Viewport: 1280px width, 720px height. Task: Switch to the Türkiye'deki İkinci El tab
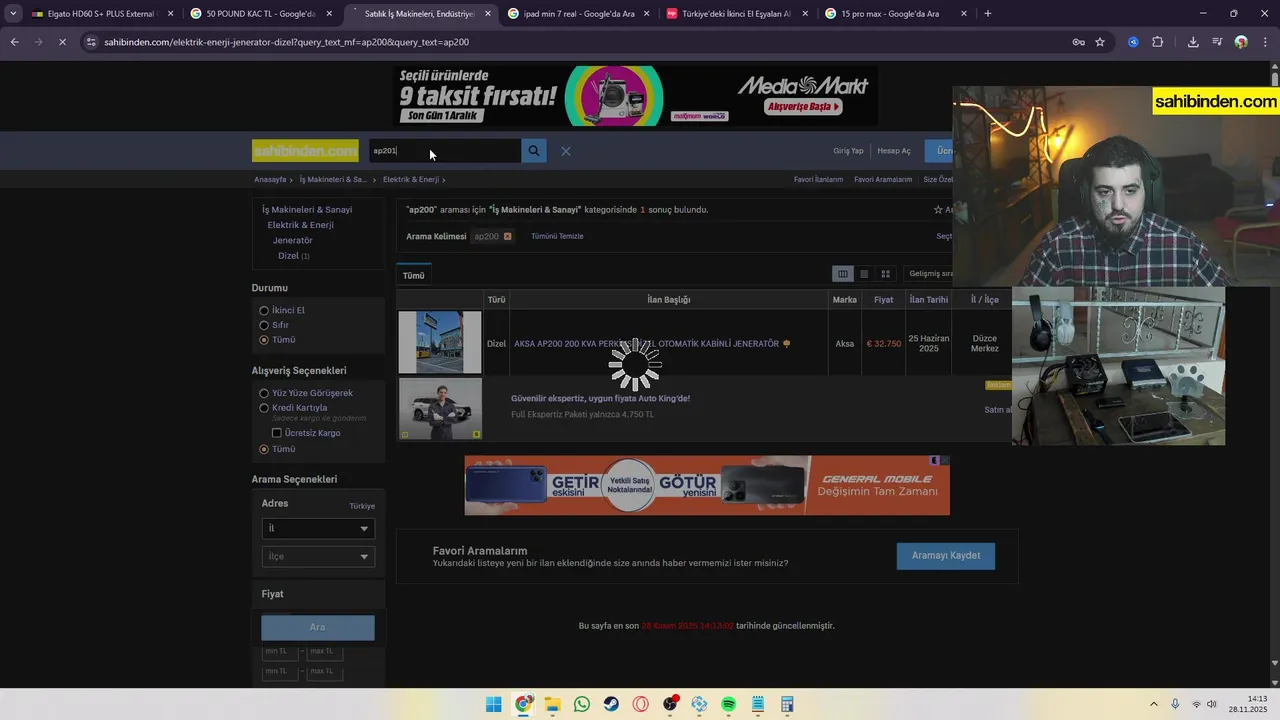[737, 14]
